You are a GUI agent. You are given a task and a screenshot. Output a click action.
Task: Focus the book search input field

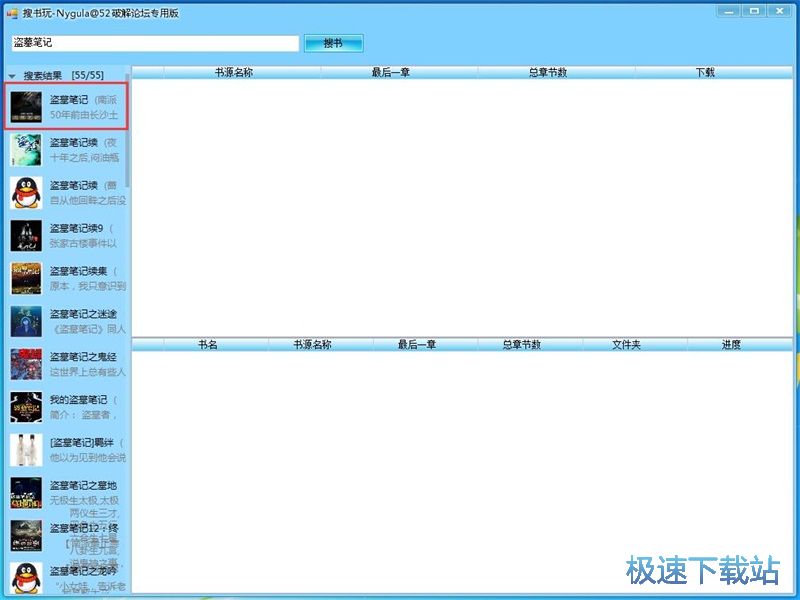155,43
